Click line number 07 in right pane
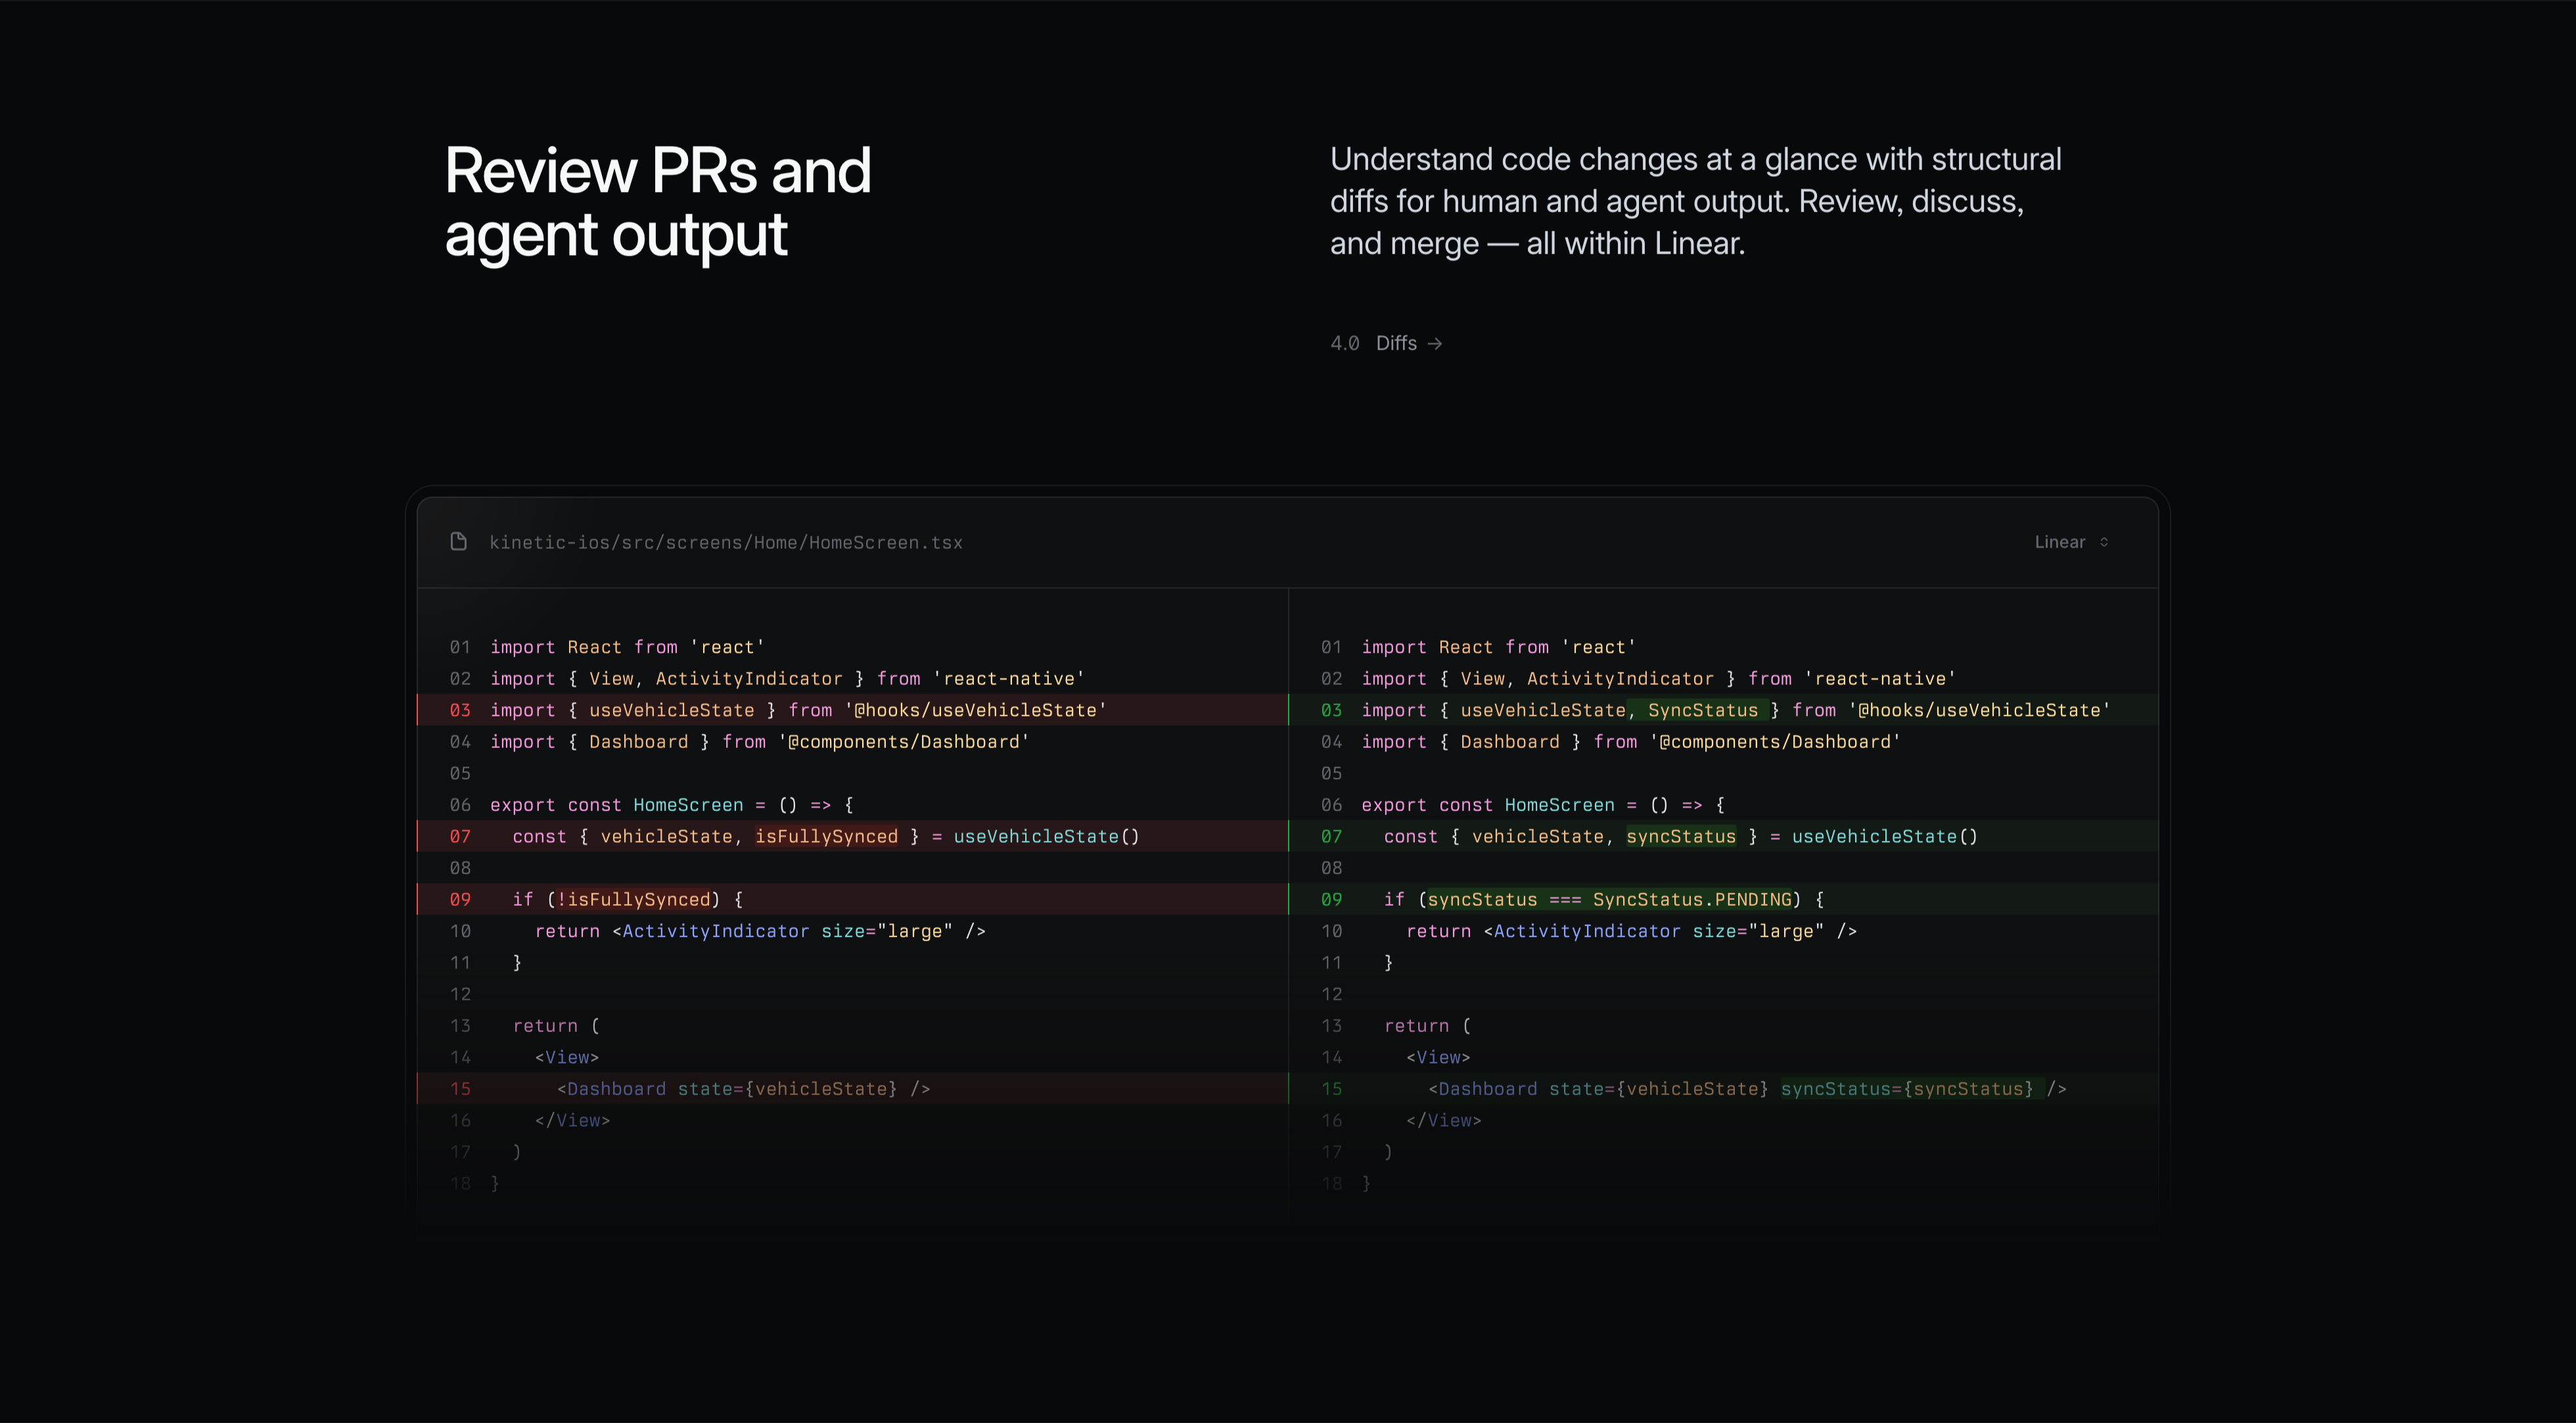Viewport: 2576px width, 1423px height. (x=1331, y=836)
